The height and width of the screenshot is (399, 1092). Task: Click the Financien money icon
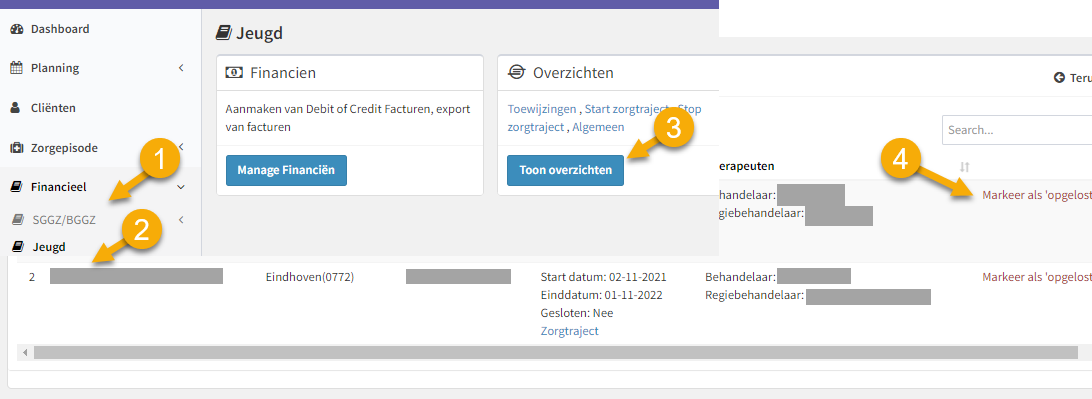click(x=234, y=72)
